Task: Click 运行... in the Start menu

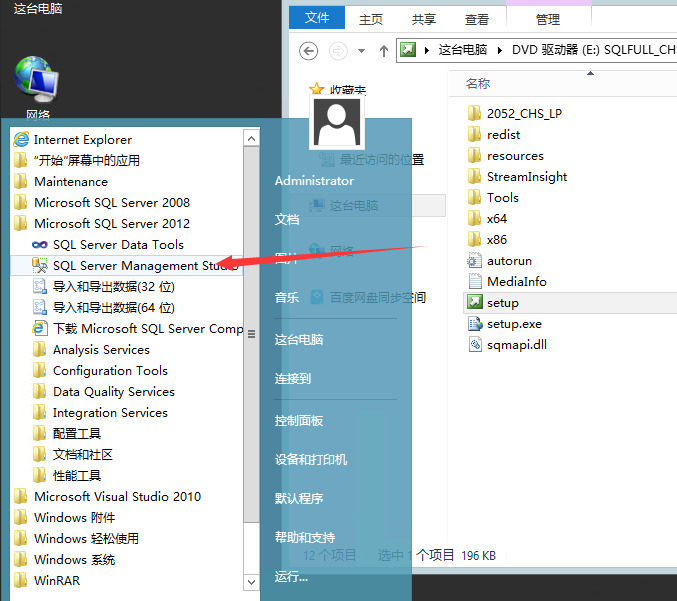Action: pyautogui.click(x=291, y=576)
